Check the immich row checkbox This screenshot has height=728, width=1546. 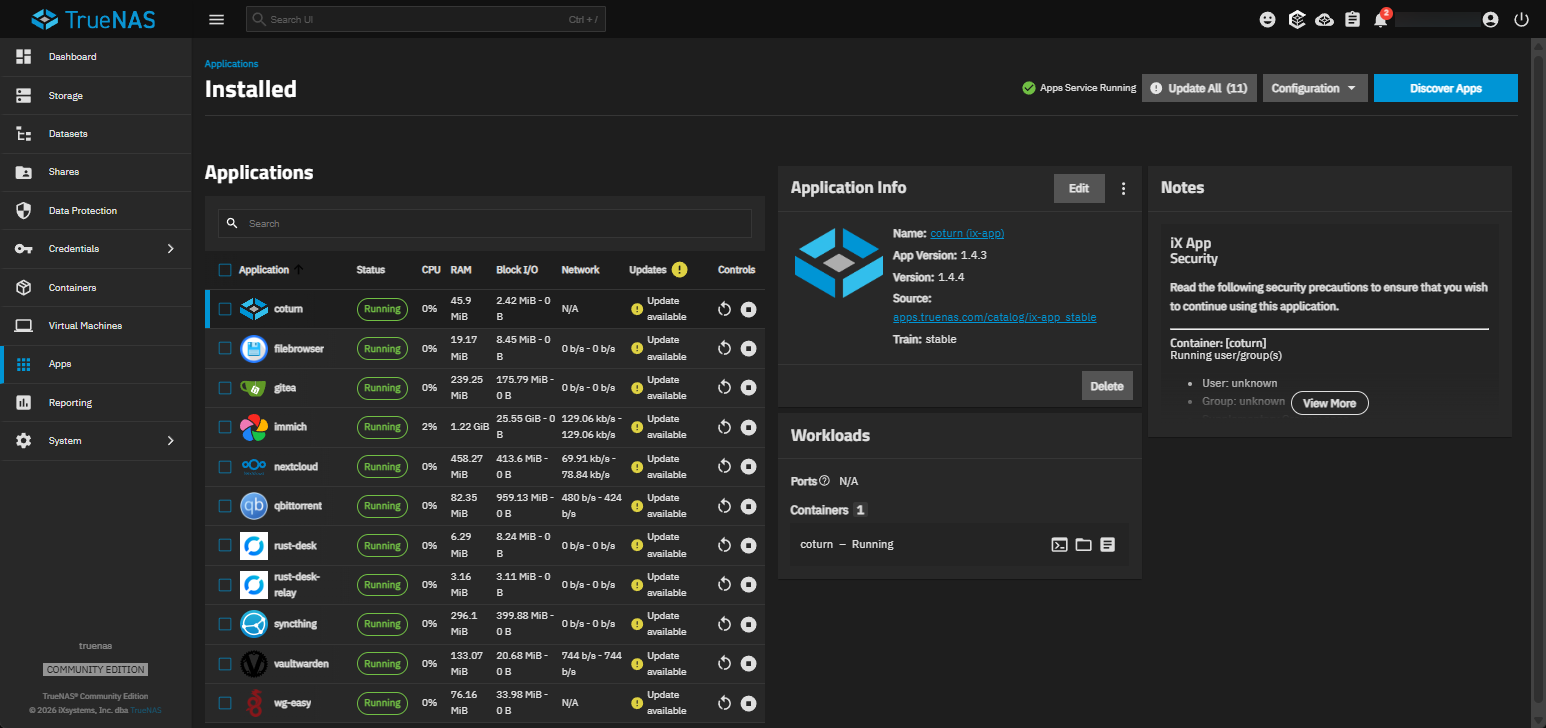coord(225,427)
